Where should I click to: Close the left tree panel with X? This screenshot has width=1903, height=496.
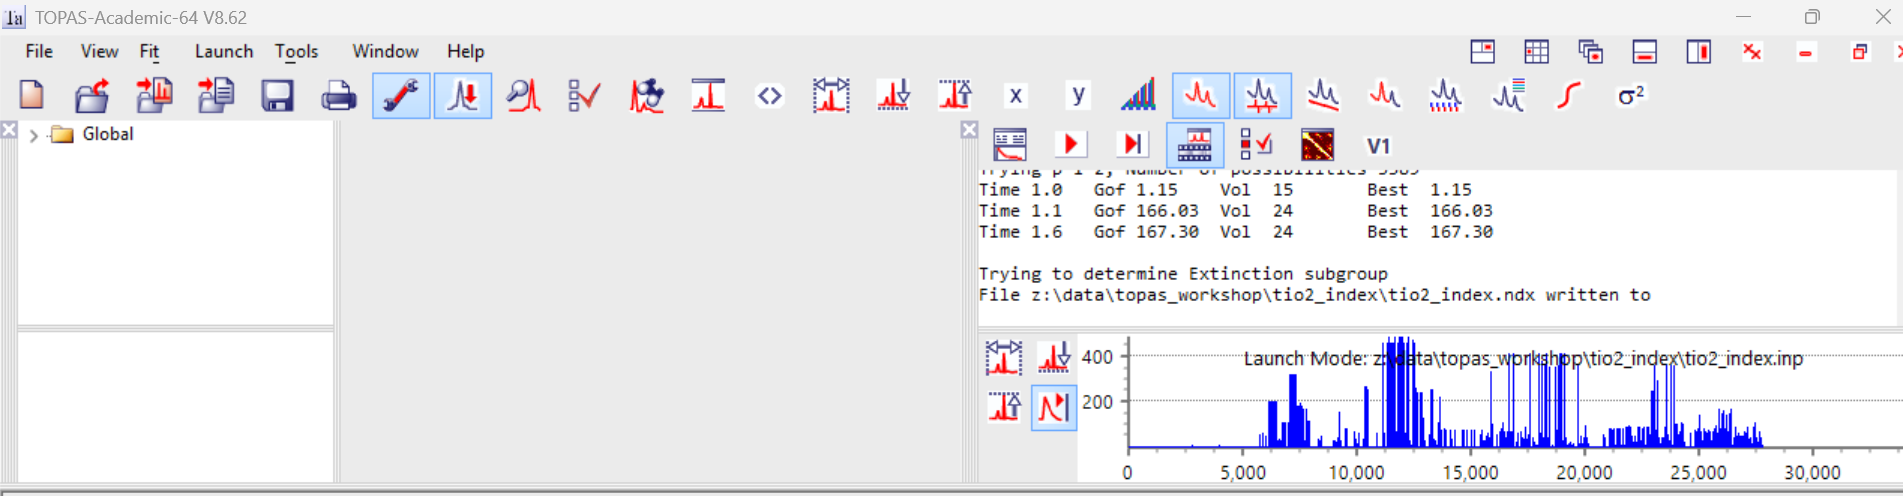[9, 130]
